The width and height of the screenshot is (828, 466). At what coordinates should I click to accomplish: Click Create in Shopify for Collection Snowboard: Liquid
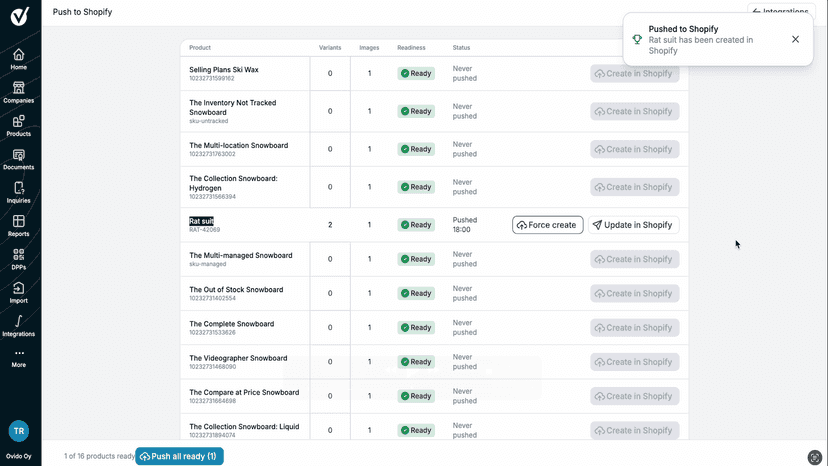tap(635, 431)
